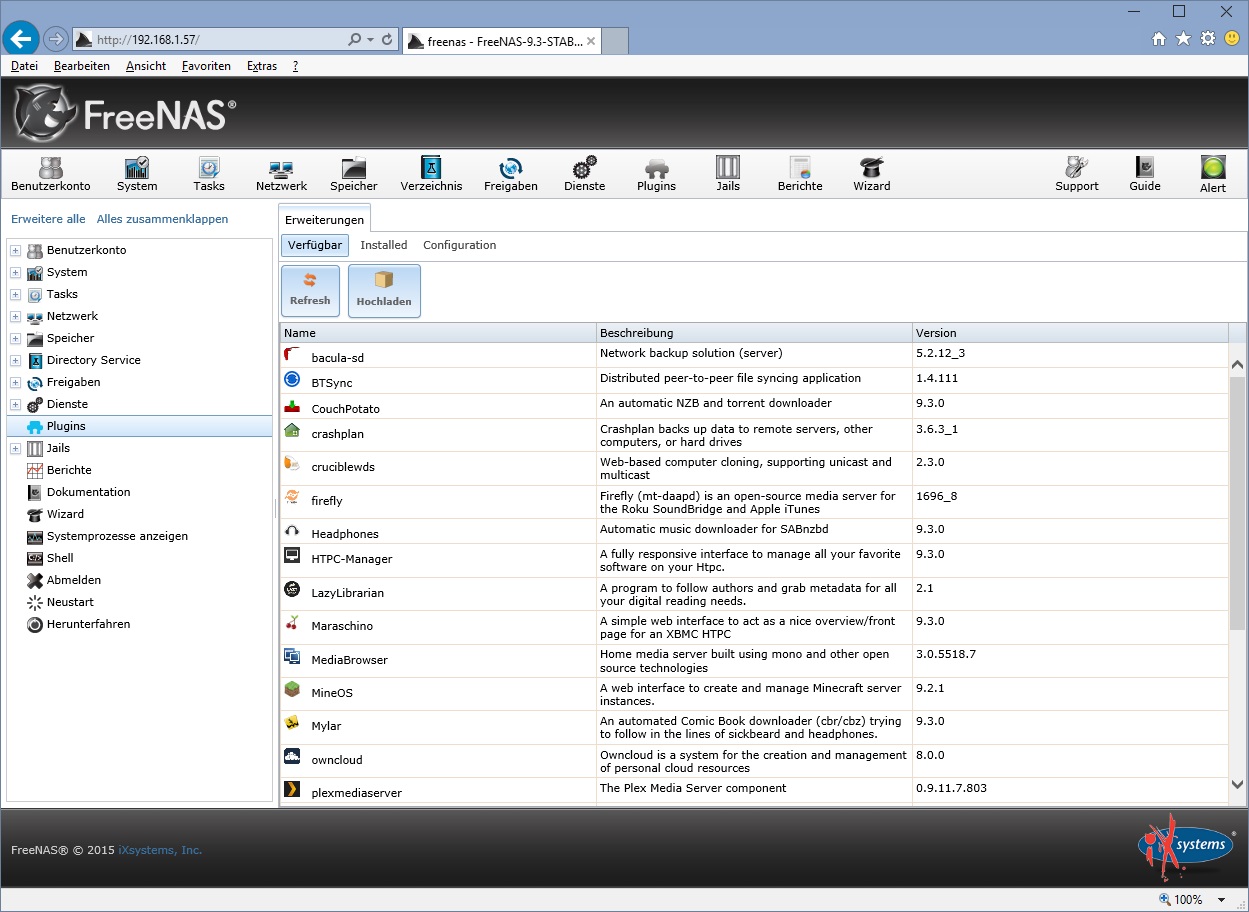The height and width of the screenshot is (912, 1249).
Task: Select the Verfügbar tab
Action: [x=315, y=245]
